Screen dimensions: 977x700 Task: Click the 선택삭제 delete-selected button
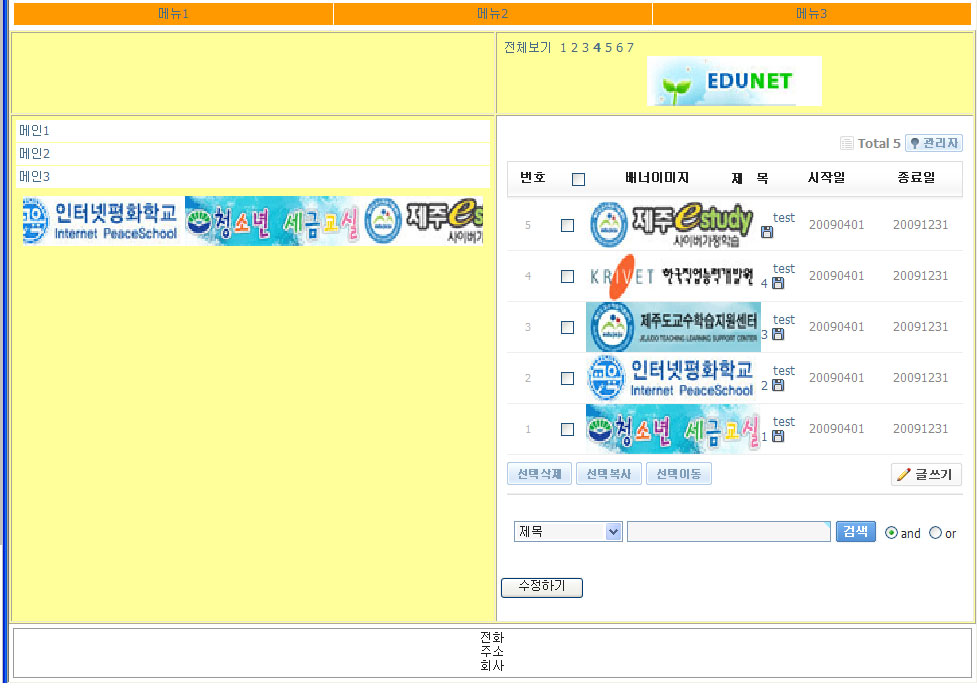539,474
